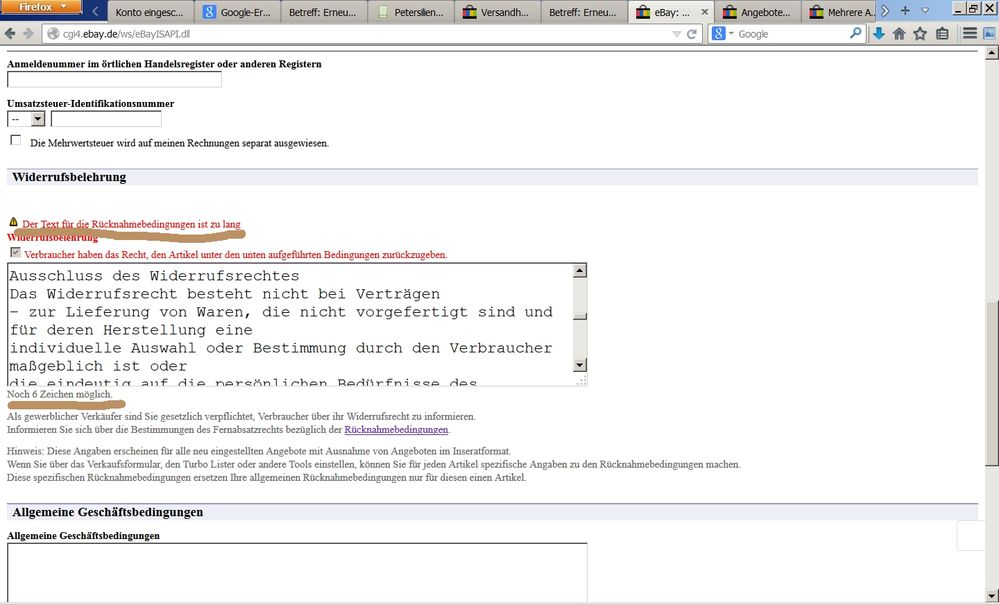This screenshot has height=605, width=999.
Task: Open the Rücknahmebedingungen link
Action: (396, 430)
